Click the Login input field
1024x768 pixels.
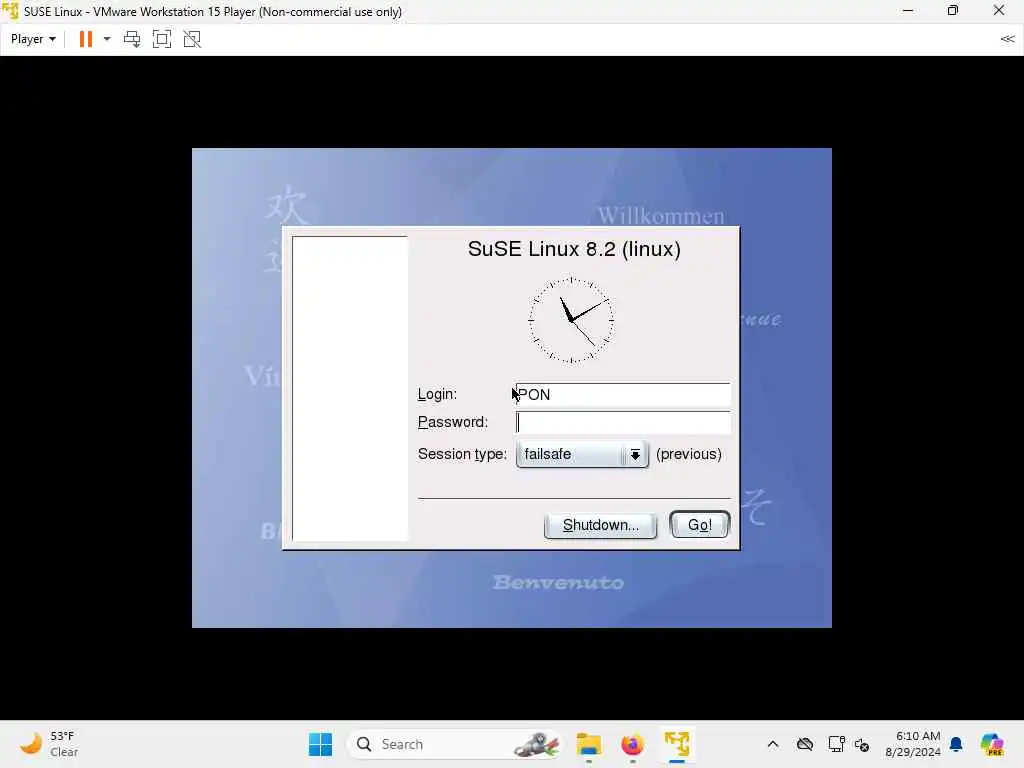pos(622,394)
